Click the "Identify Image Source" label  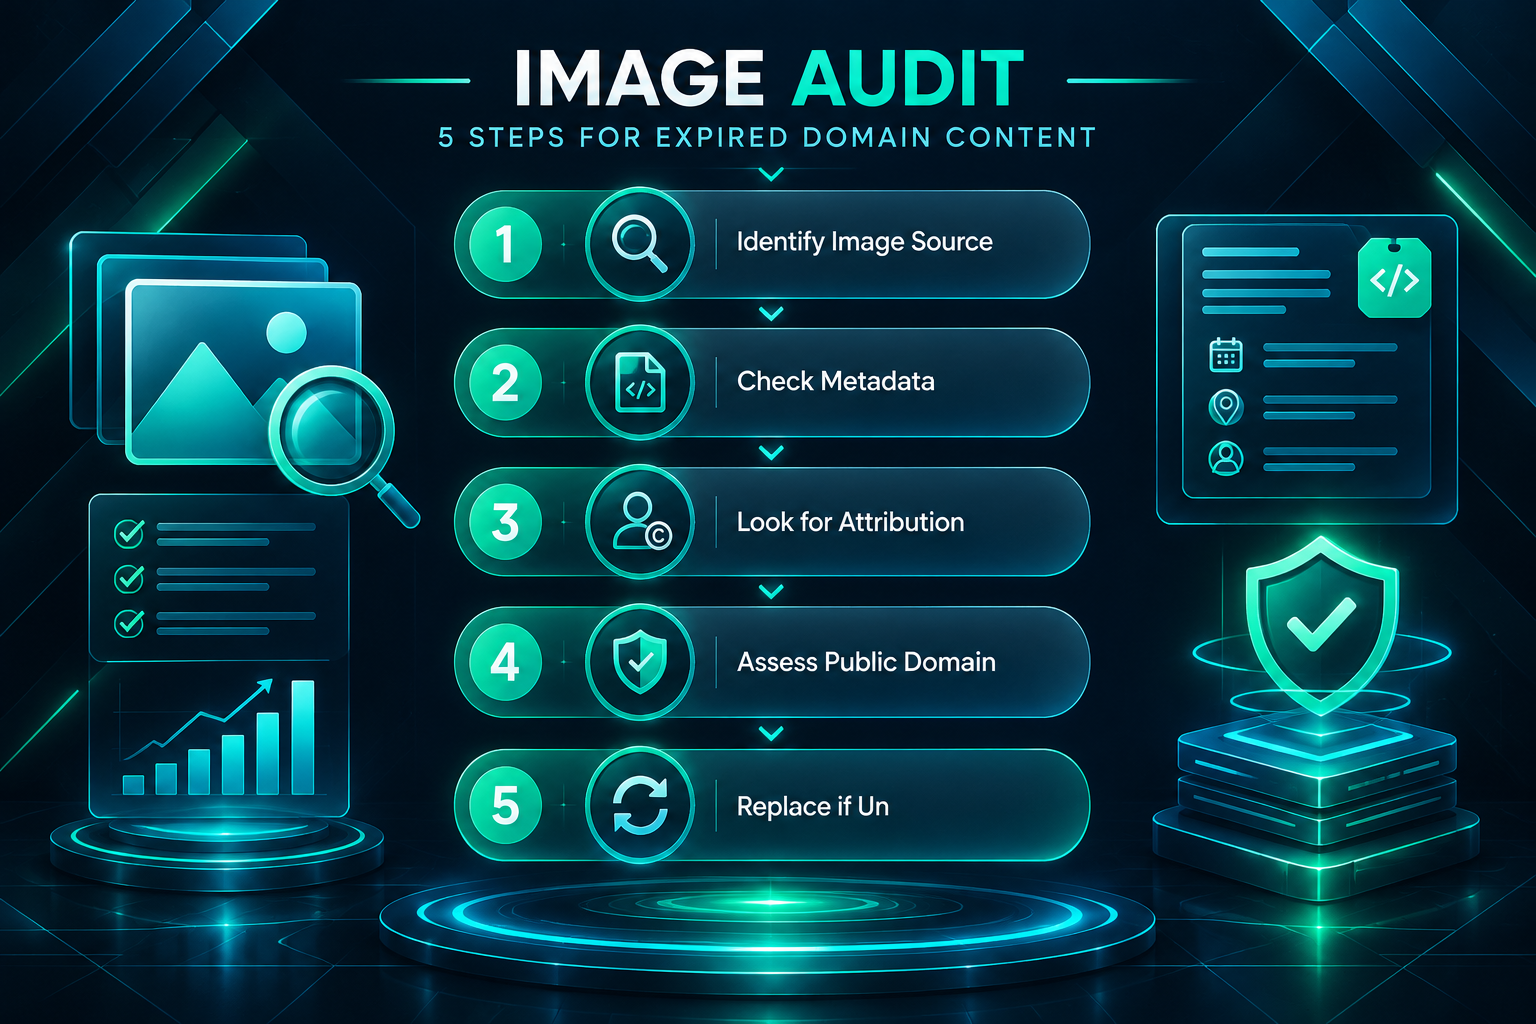click(865, 243)
